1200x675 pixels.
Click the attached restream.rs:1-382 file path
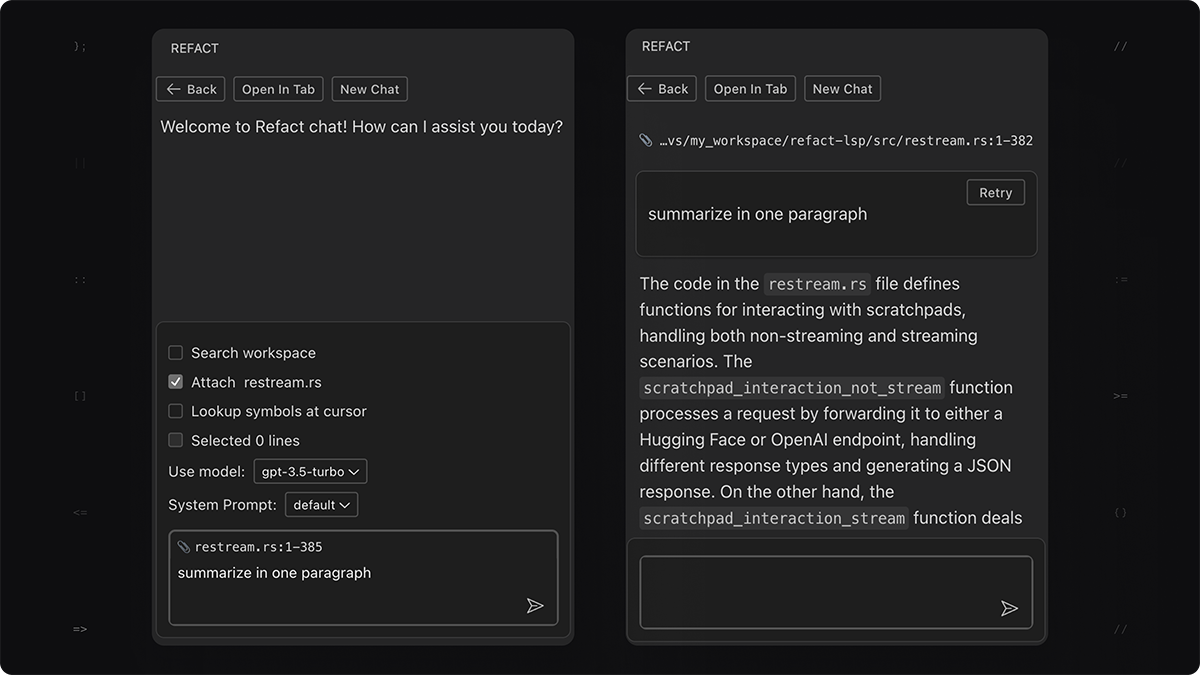click(x=846, y=141)
